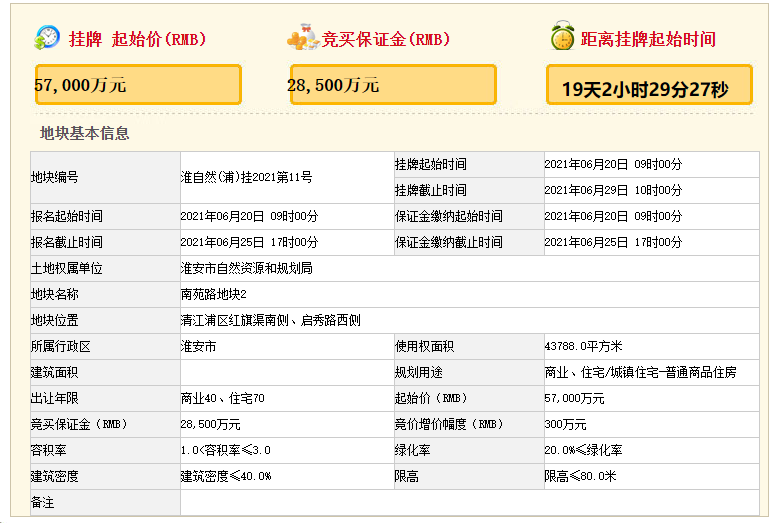
Task: Click the 地块基本信息 section heading
Action: [x=85, y=133]
